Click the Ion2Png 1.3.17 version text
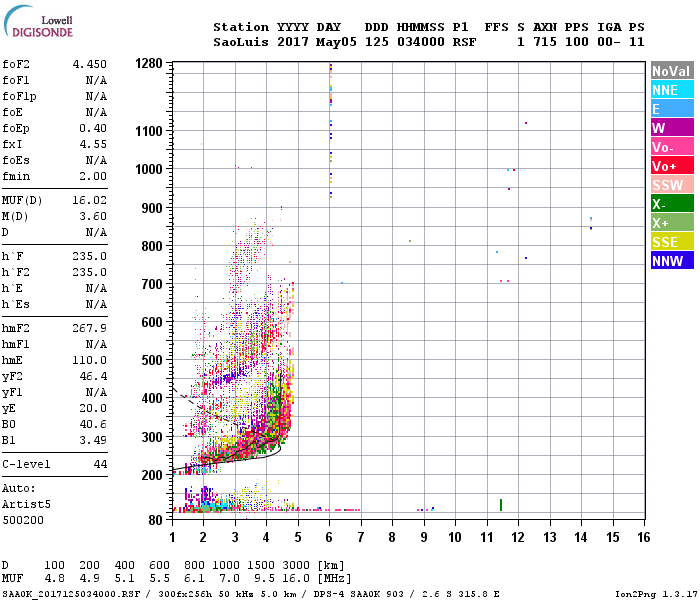 (656, 594)
